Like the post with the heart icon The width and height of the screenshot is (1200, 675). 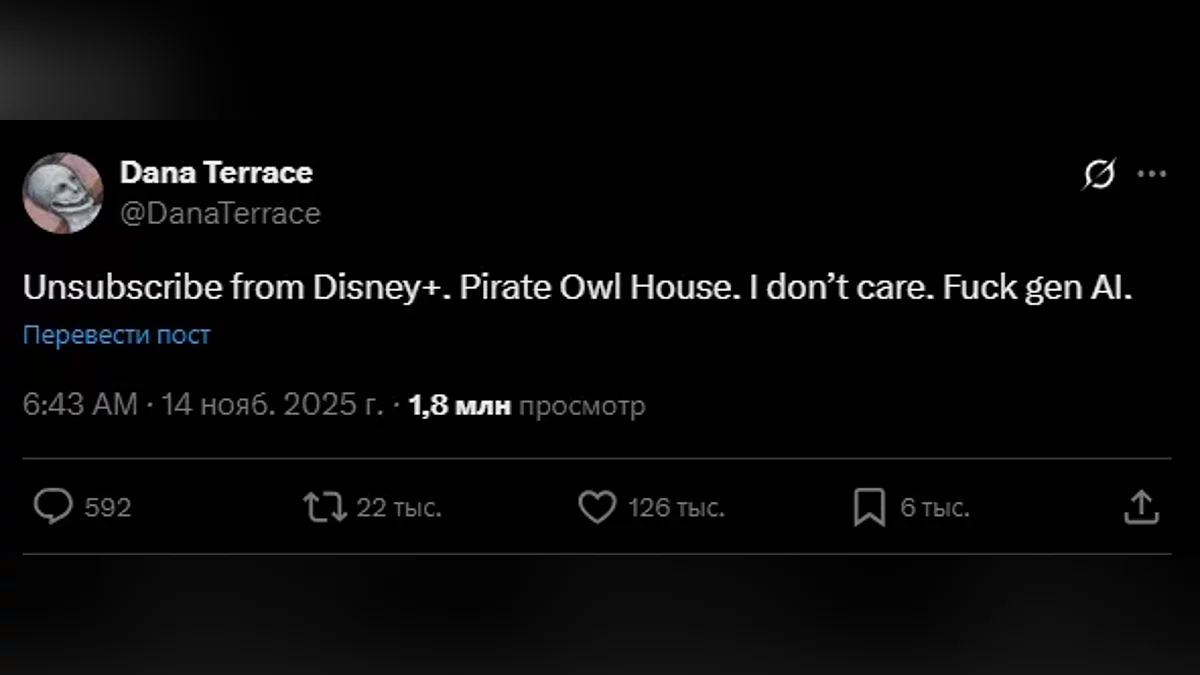coord(597,508)
